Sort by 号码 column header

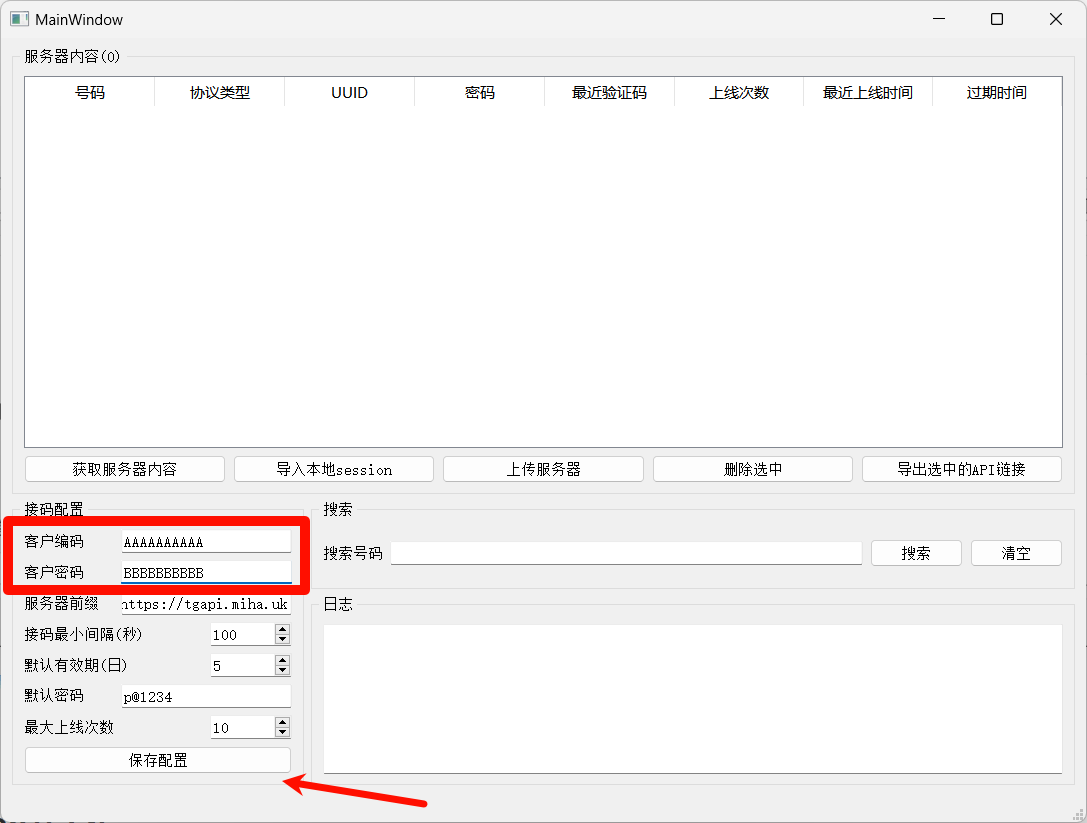[x=90, y=93]
